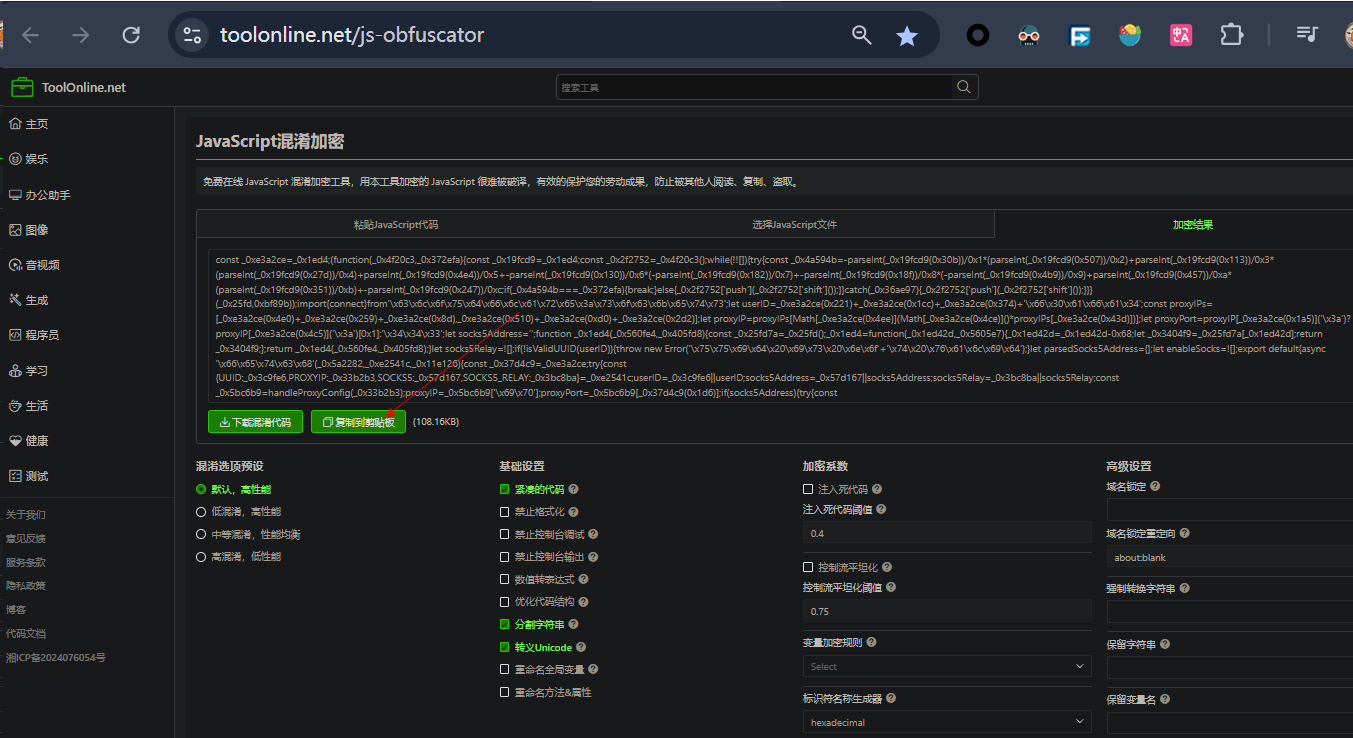Show help for 重命名全局变量 option
The width and height of the screenshot is (1353, 738).
point(594,669)
